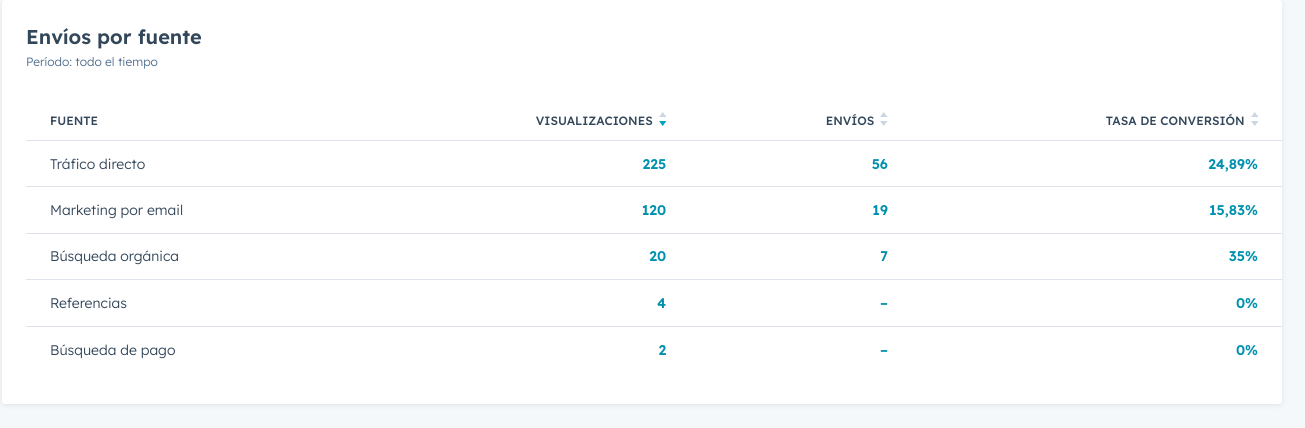Viewport: 1305px width, 428px height.
Task: Click the Tasa de conversión sort icon
Action: pos(1254,121)
